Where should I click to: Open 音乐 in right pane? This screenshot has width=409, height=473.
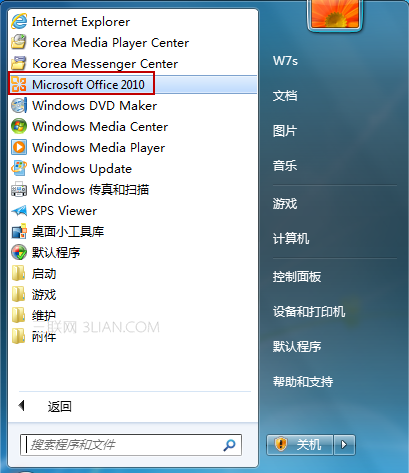point(285,166)
